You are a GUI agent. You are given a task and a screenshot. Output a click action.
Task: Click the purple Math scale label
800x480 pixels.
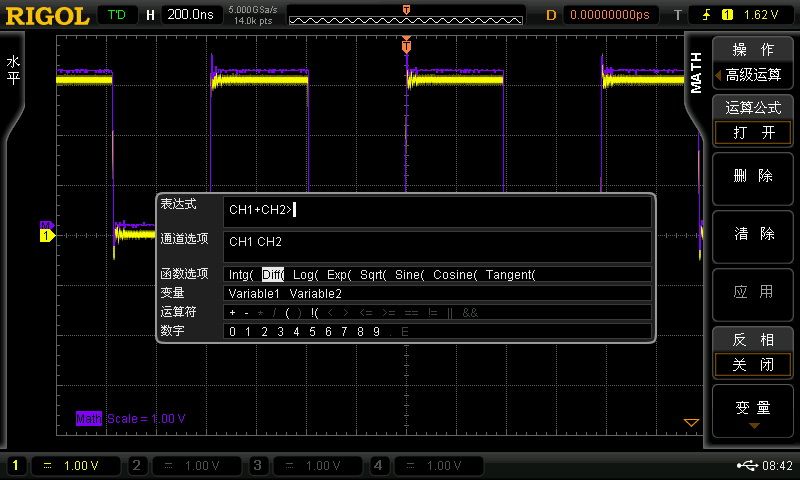click(x=131, y=418)
